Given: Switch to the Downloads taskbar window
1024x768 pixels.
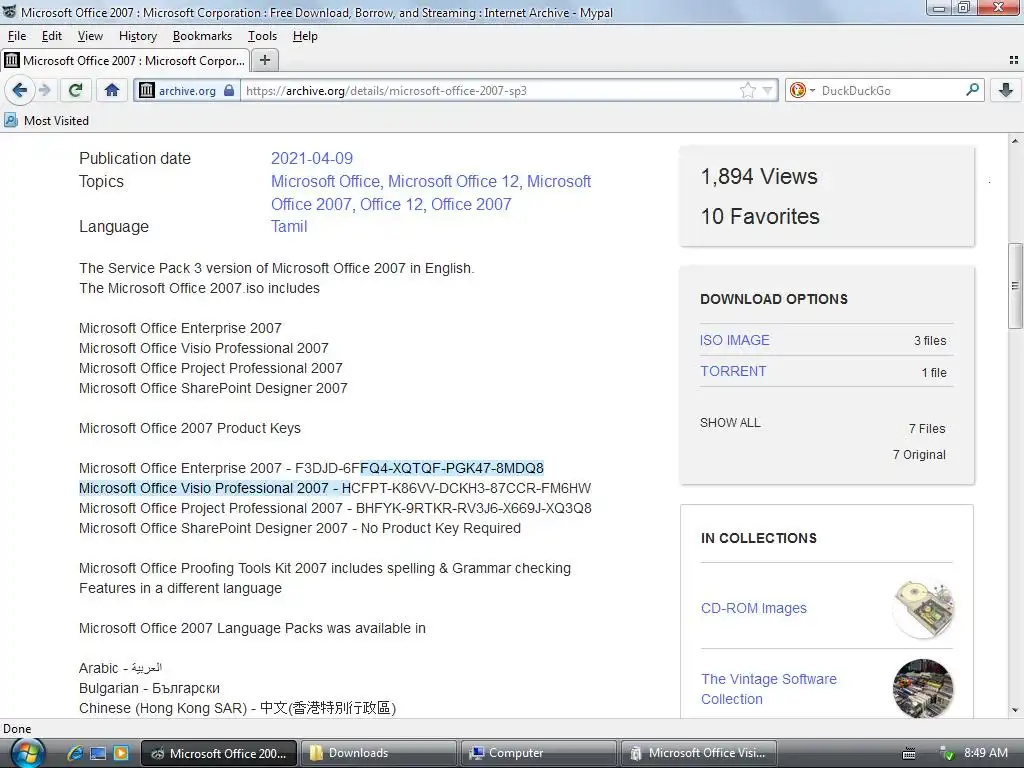Looking at the screenshot, I should (x=379, y=753).
